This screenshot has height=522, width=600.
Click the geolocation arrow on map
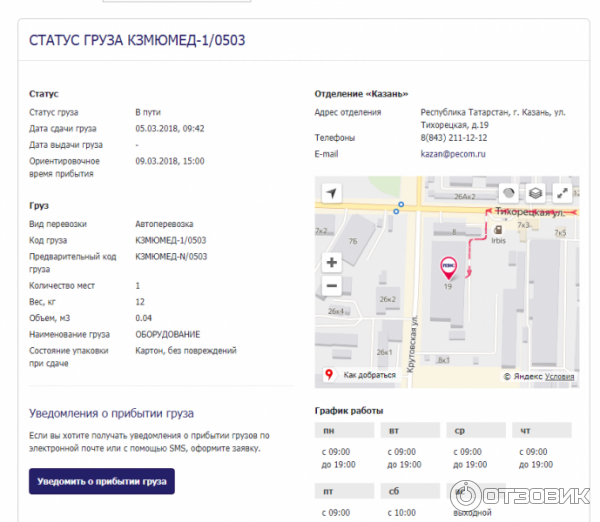pos(331,193)
